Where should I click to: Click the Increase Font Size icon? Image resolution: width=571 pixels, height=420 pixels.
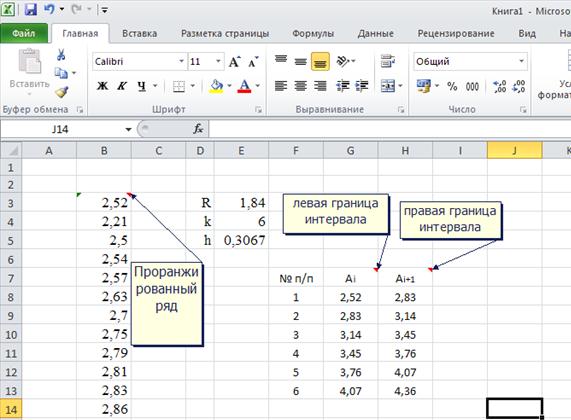point(235,62)
